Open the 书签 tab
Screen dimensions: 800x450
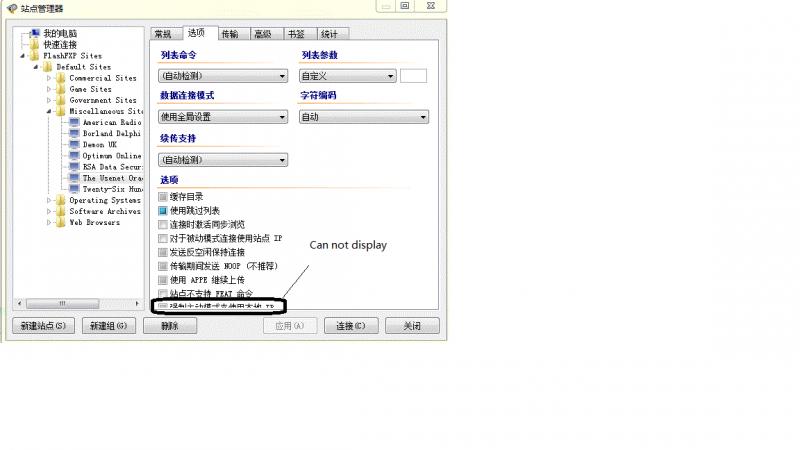pos(295,33)
